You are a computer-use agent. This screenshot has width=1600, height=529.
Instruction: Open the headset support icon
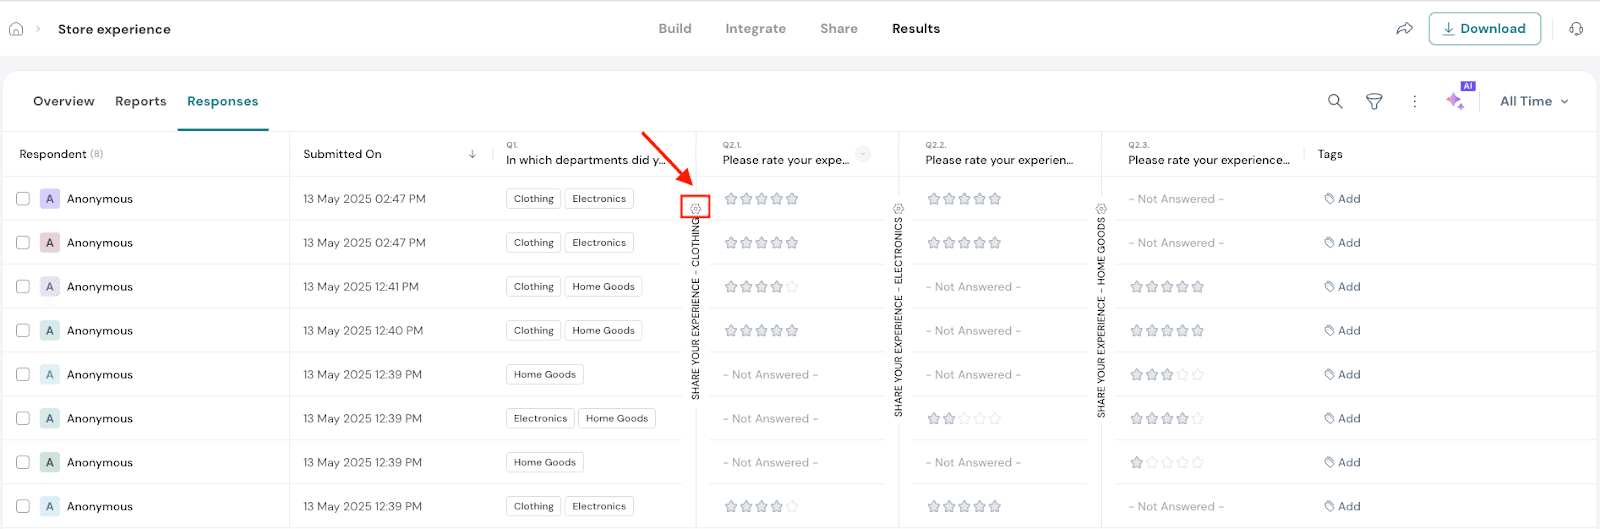1576,29
